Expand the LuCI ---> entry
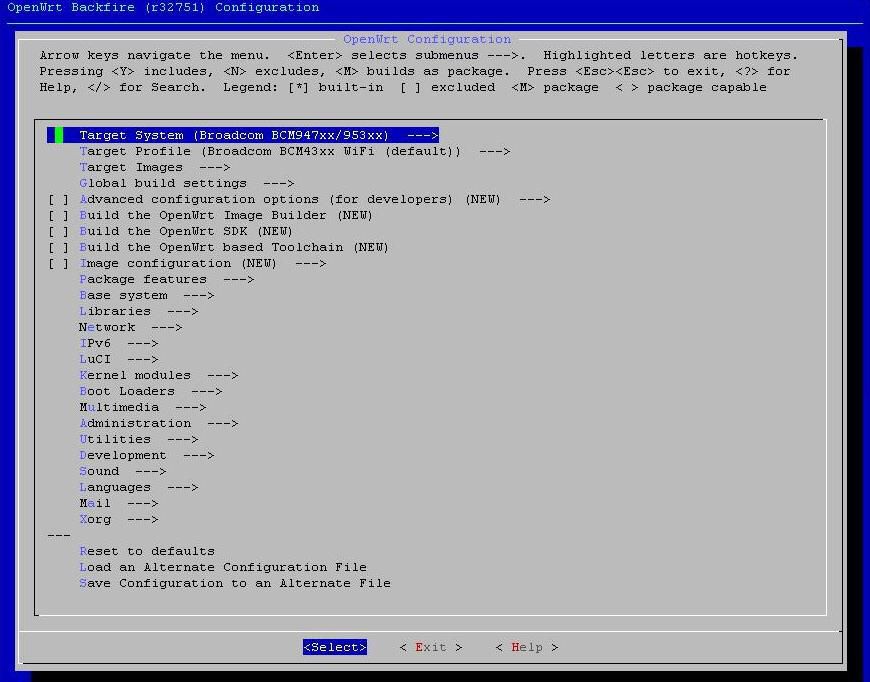Screen dimensions: 870x682 tap(118, 360)
